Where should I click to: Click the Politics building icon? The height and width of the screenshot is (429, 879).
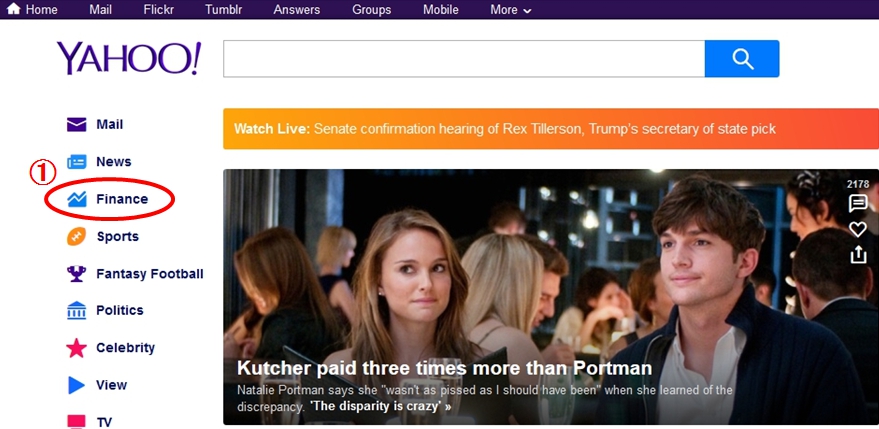[x=76, y=310]
